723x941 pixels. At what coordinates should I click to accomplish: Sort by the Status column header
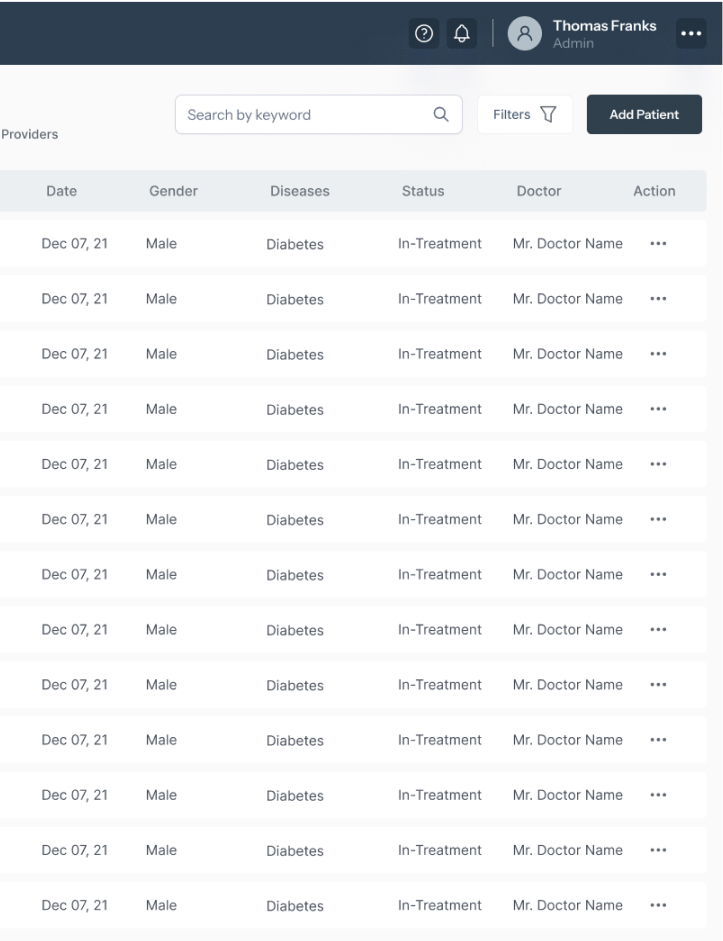pos(423,191)
